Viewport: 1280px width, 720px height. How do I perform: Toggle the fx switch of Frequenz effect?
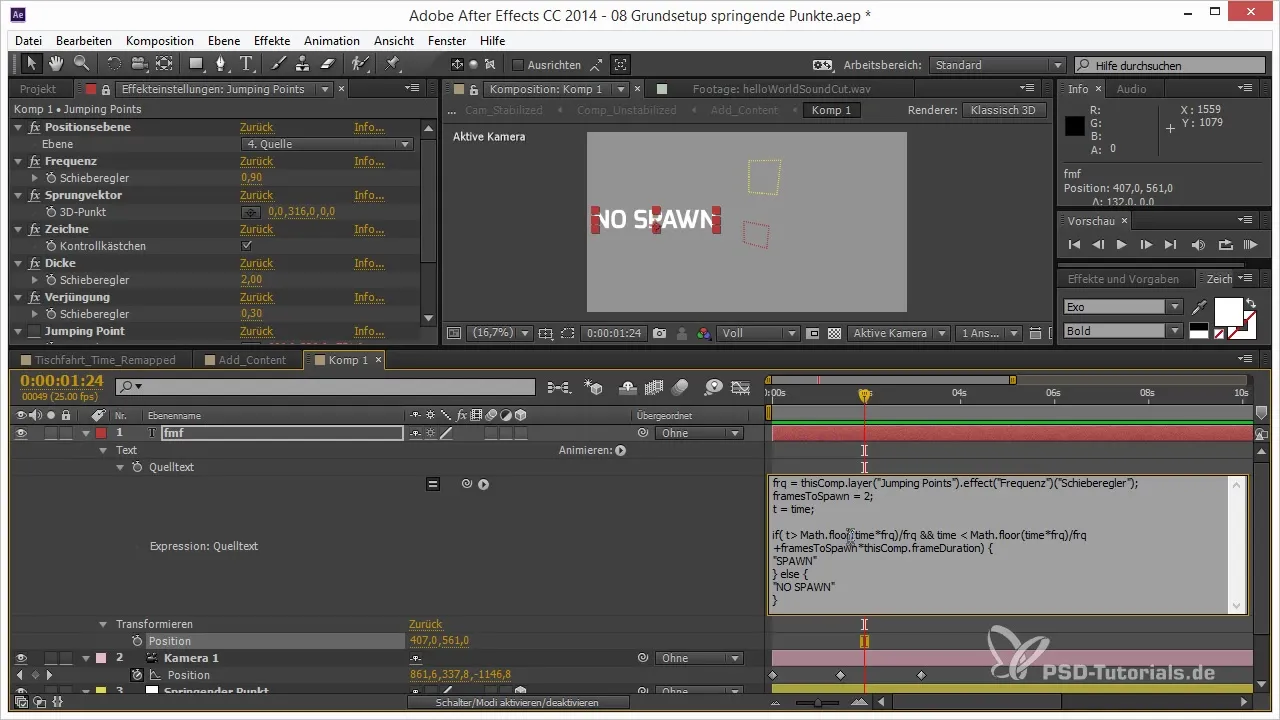click(35, 161)
